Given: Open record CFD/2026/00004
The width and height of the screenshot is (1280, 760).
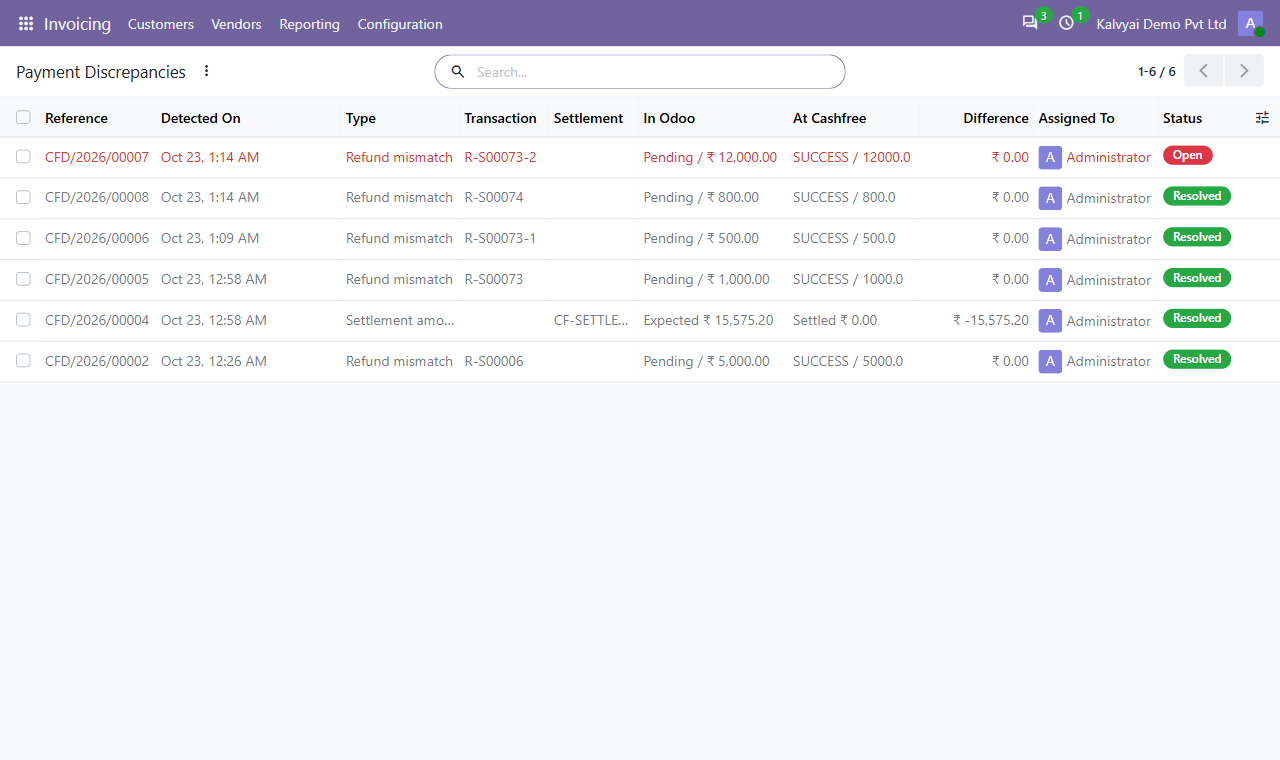Looking at the screenshot, I should click(x=97, y=320).
